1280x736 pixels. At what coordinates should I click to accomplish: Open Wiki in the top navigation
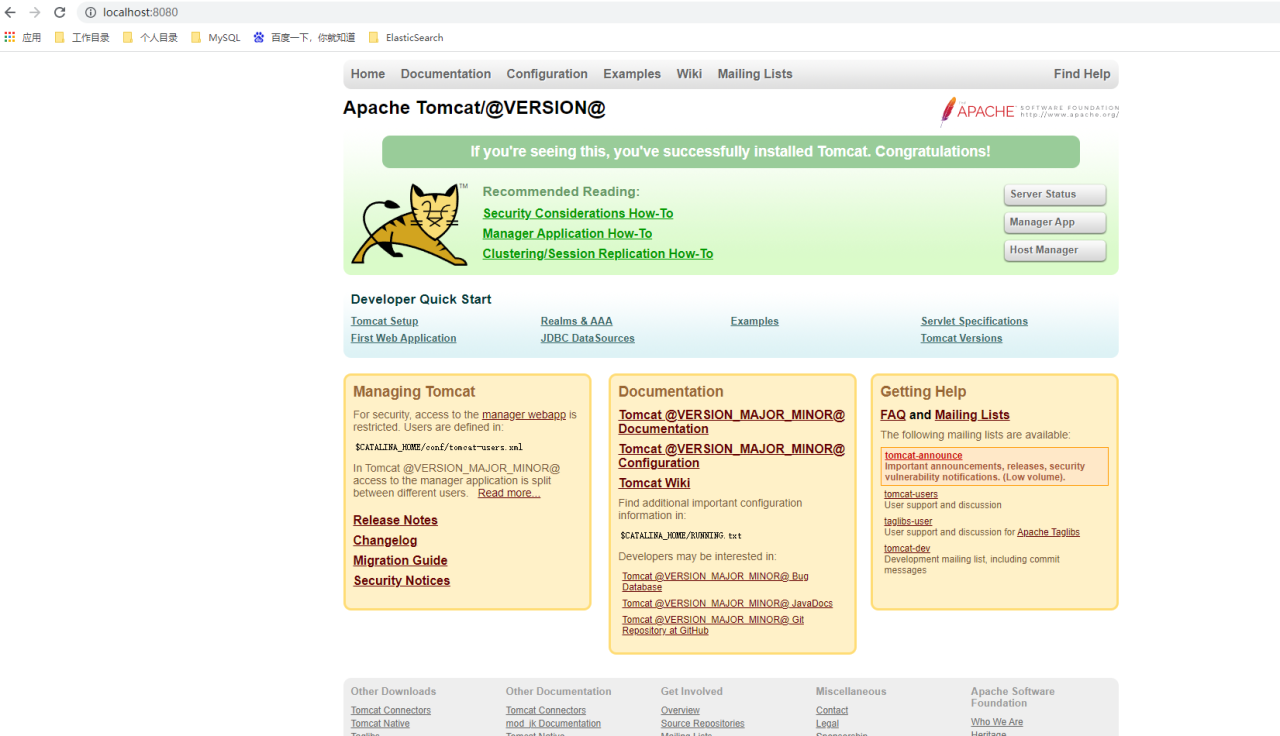click(x=689, y=74)
